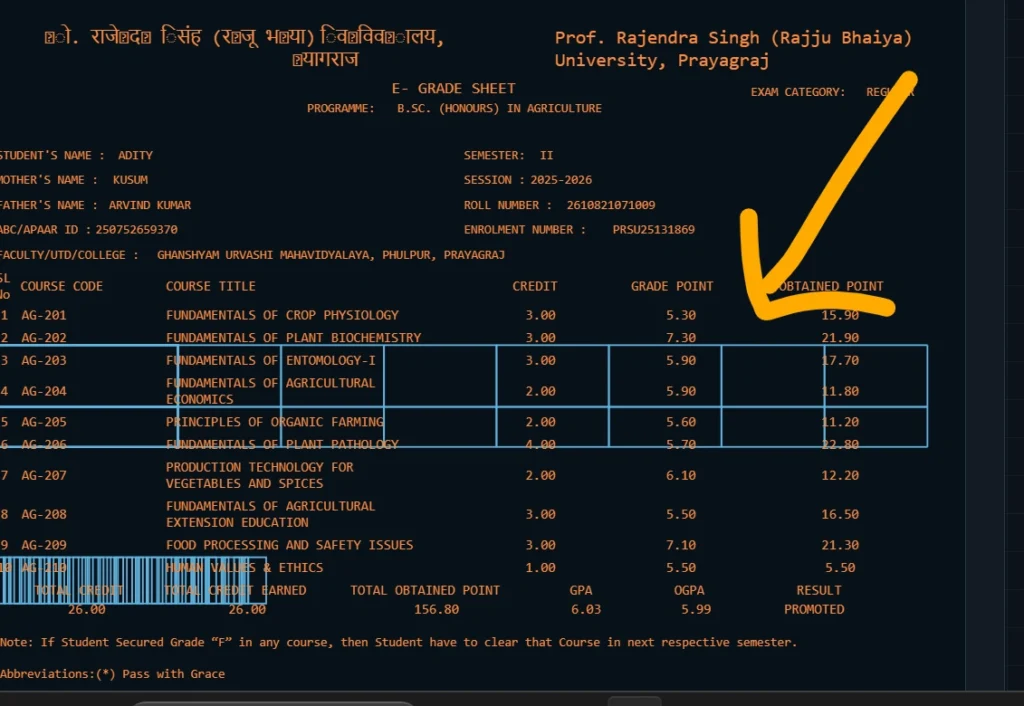Click obtained point 11.80

click(x=840, y=391)
